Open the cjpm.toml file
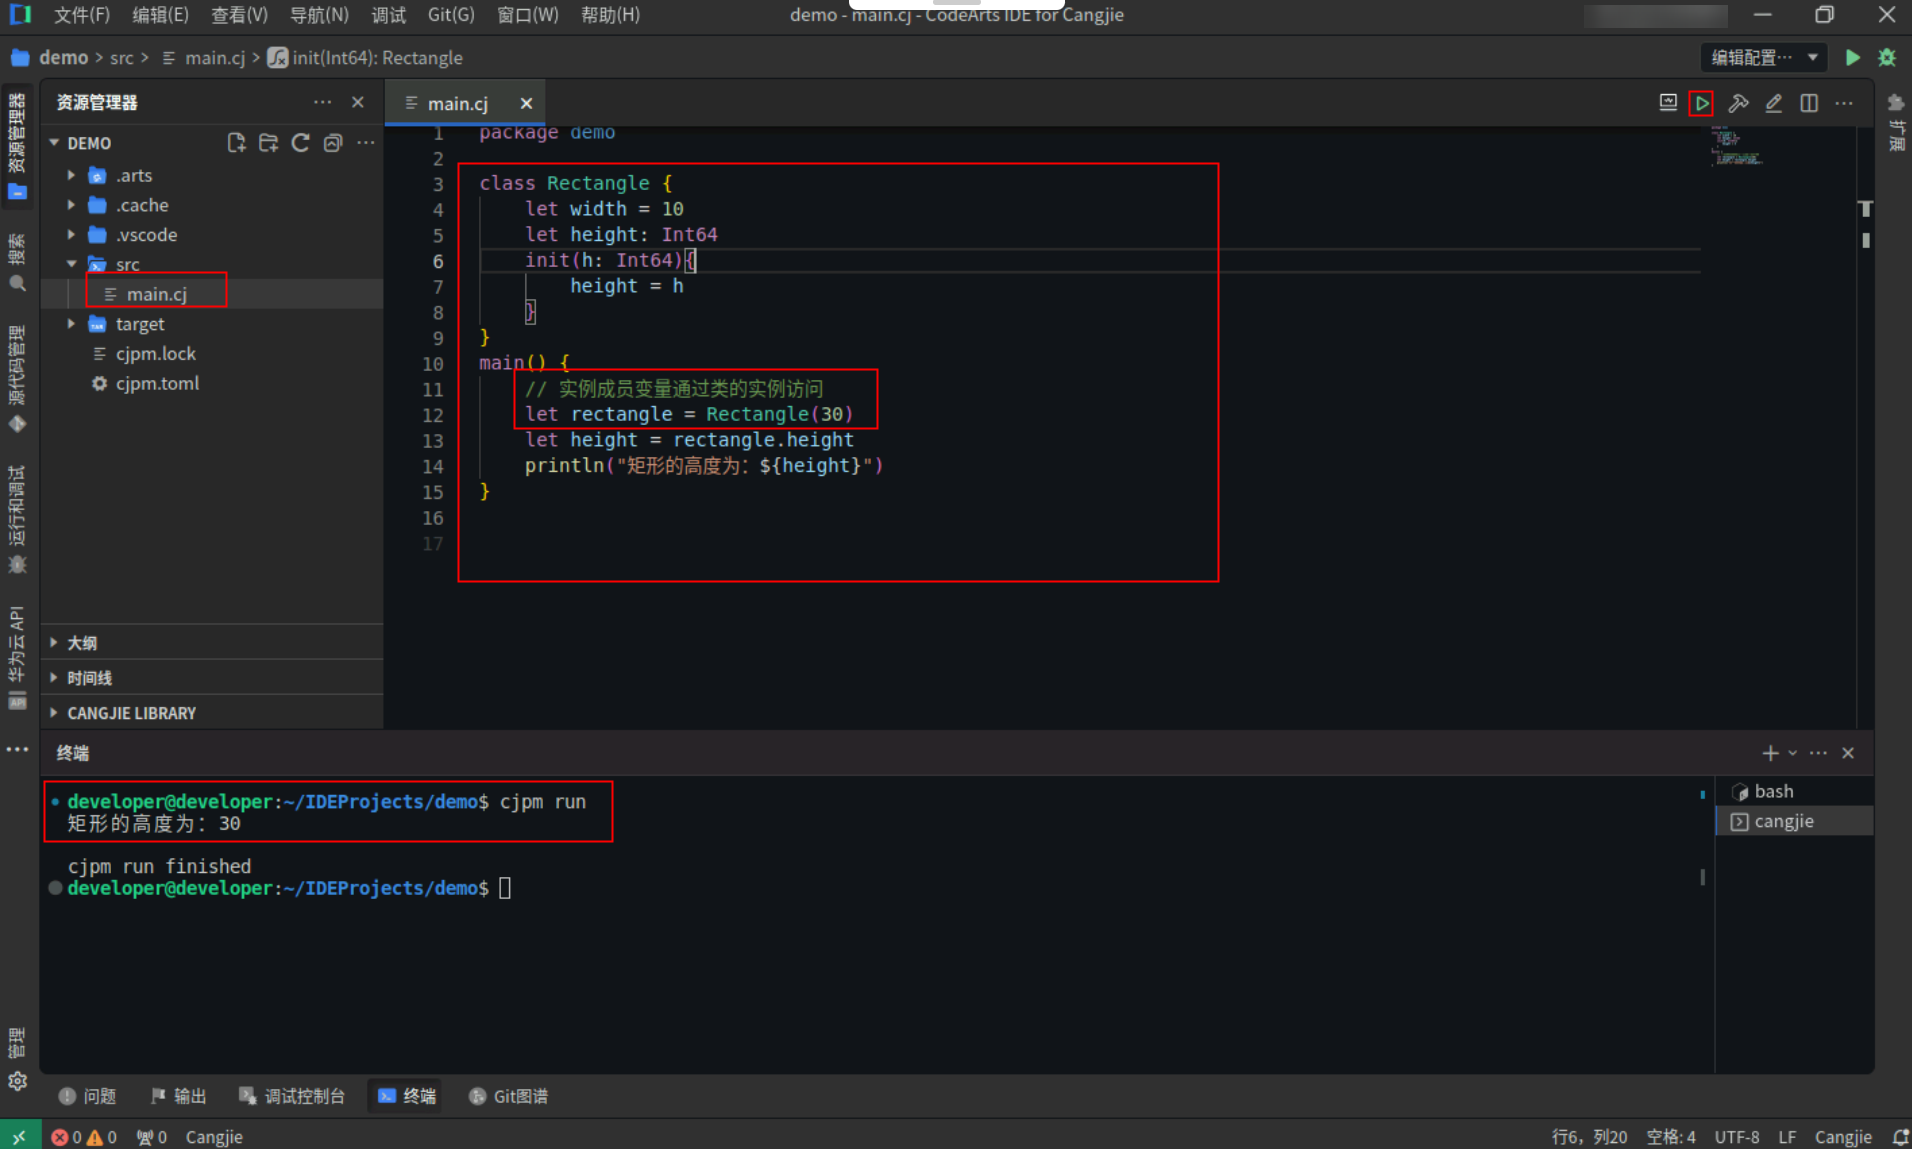This screenshot has width=1912, height=1149. coord(157,383)
